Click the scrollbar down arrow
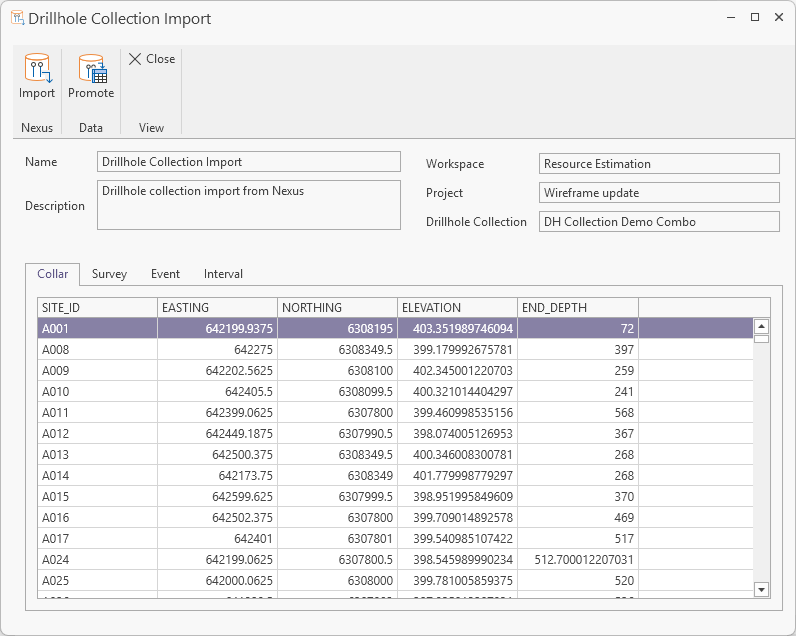Viewport: 796px width, 636px height. click(761, 590)
